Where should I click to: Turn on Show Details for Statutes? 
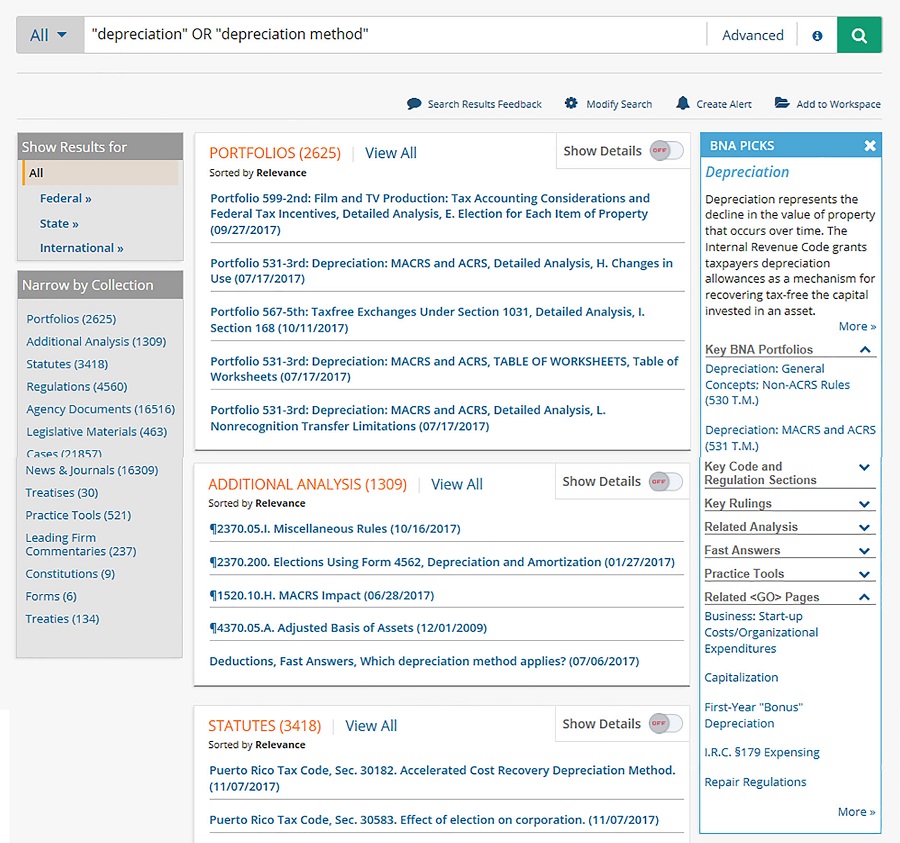(666, 724)
